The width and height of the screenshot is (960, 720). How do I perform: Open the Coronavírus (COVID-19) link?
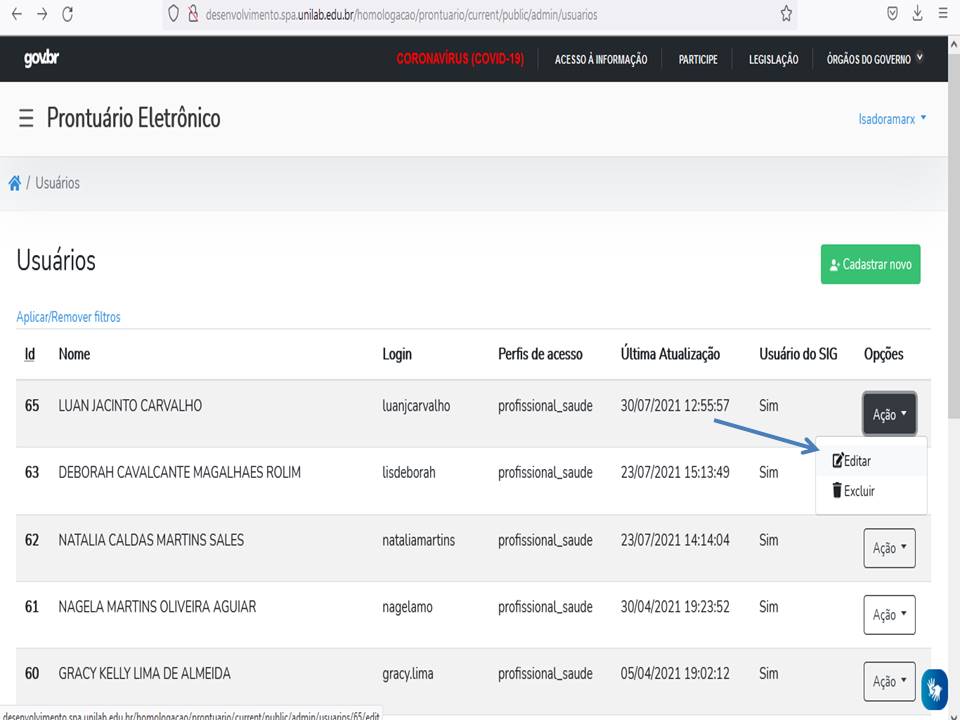pyautogui.click(x=460, y=60)
